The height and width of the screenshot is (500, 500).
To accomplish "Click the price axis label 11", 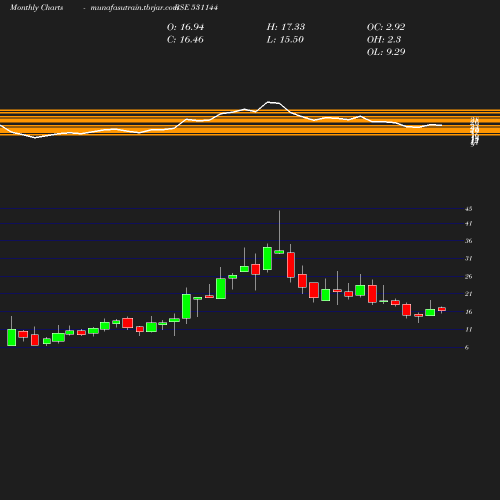I will [x=469, y=330].
